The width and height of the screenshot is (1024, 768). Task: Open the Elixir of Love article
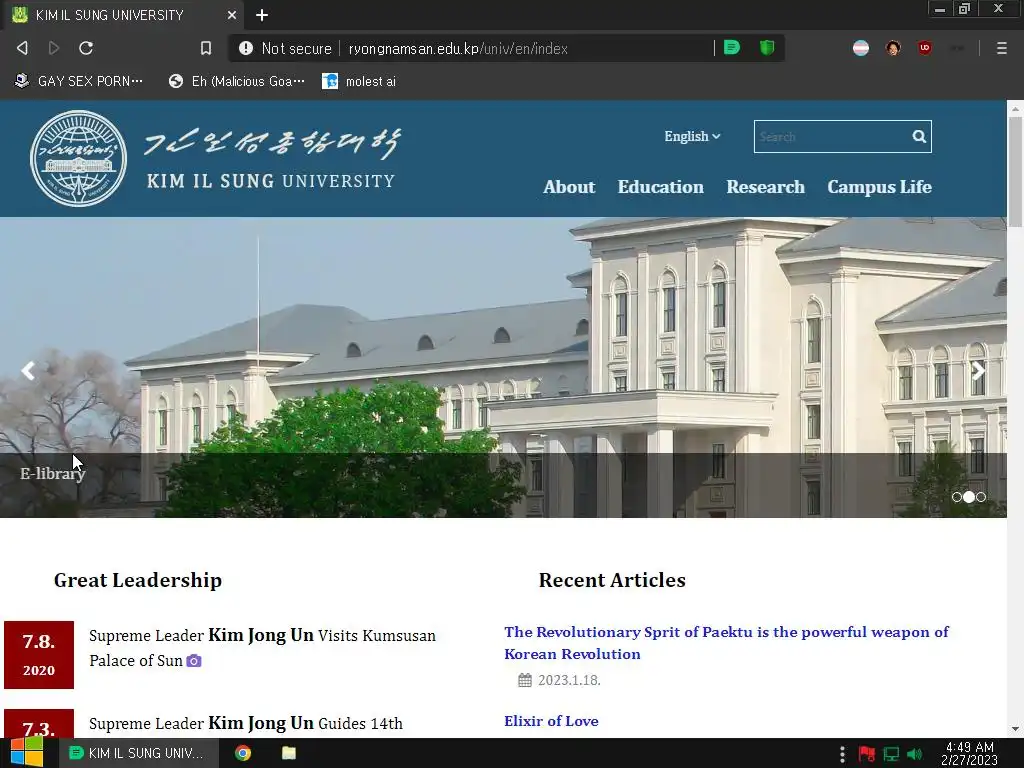[551, 721]
